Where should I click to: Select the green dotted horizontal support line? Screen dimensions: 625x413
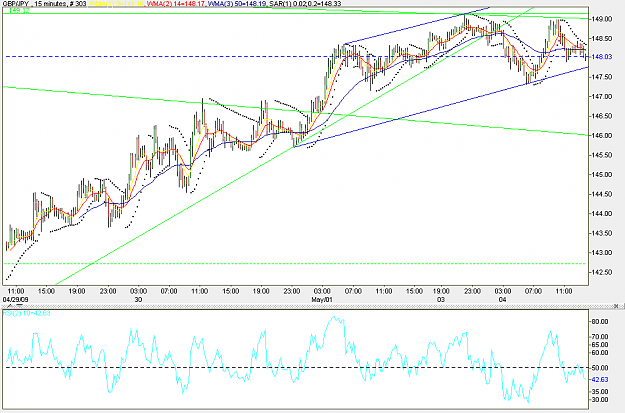(295, 264)
